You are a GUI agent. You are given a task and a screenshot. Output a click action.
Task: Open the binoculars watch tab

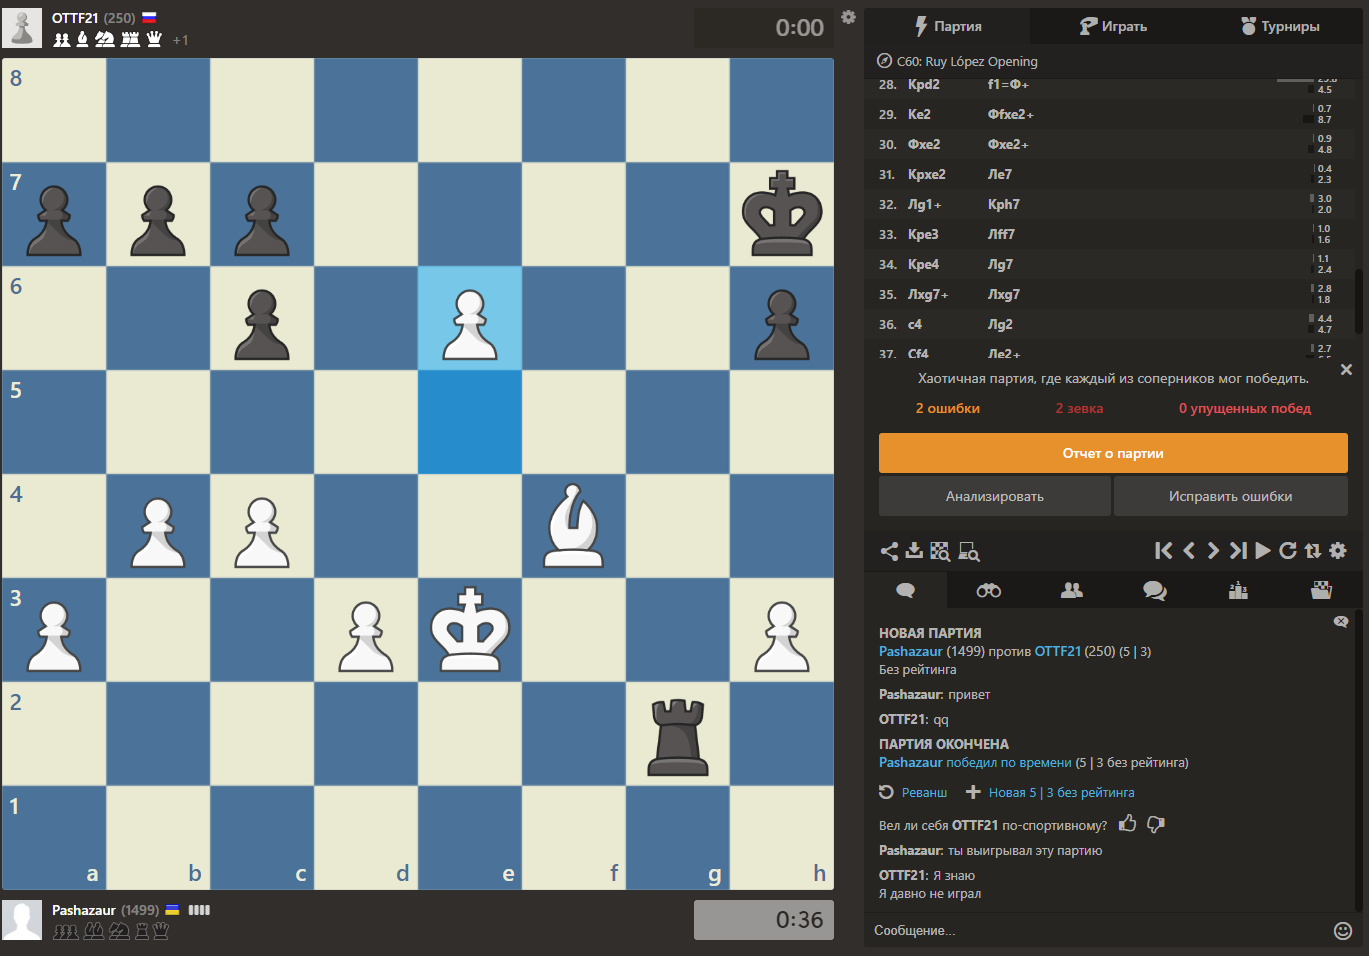(988, 590)
